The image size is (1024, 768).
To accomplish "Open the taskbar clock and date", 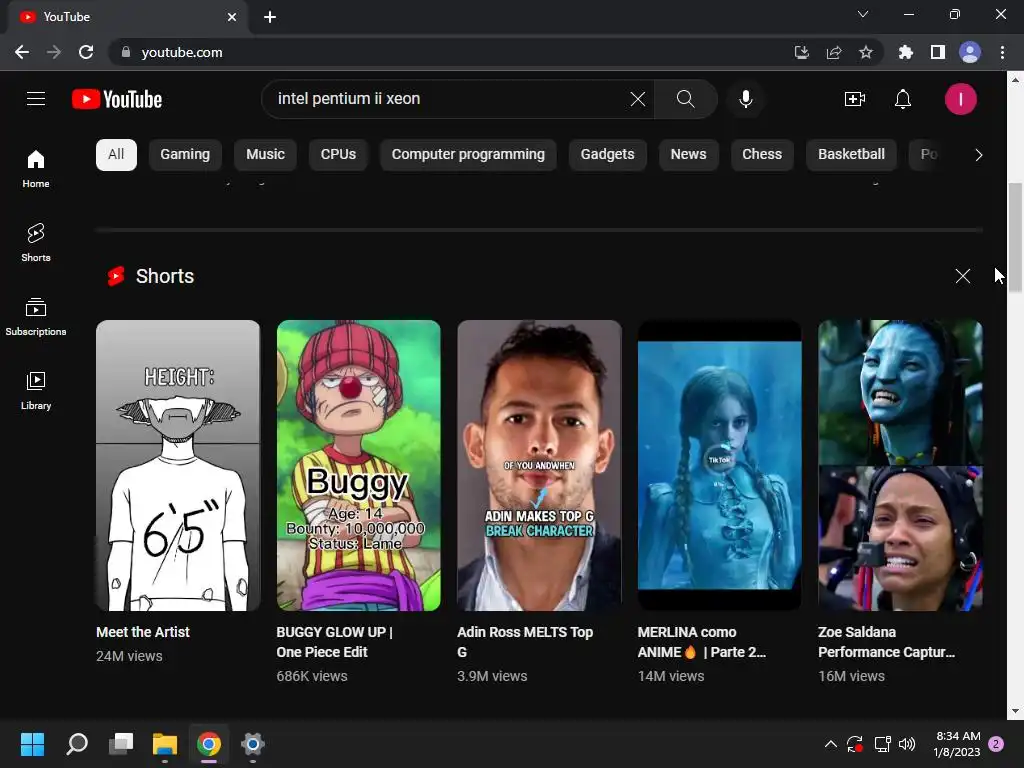I will tap(957, 744).
